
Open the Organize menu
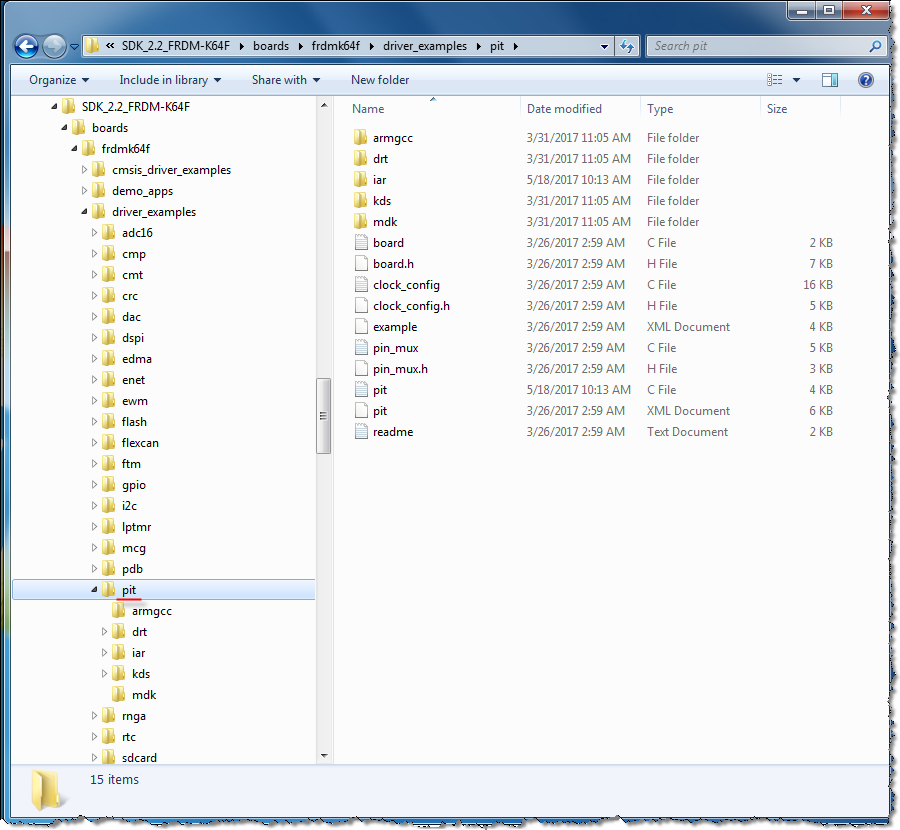click(x=55, y=79)
